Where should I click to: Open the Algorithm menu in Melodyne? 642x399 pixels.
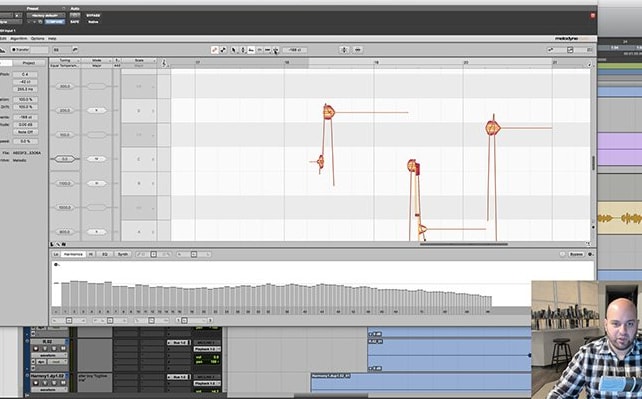[19, 38]
